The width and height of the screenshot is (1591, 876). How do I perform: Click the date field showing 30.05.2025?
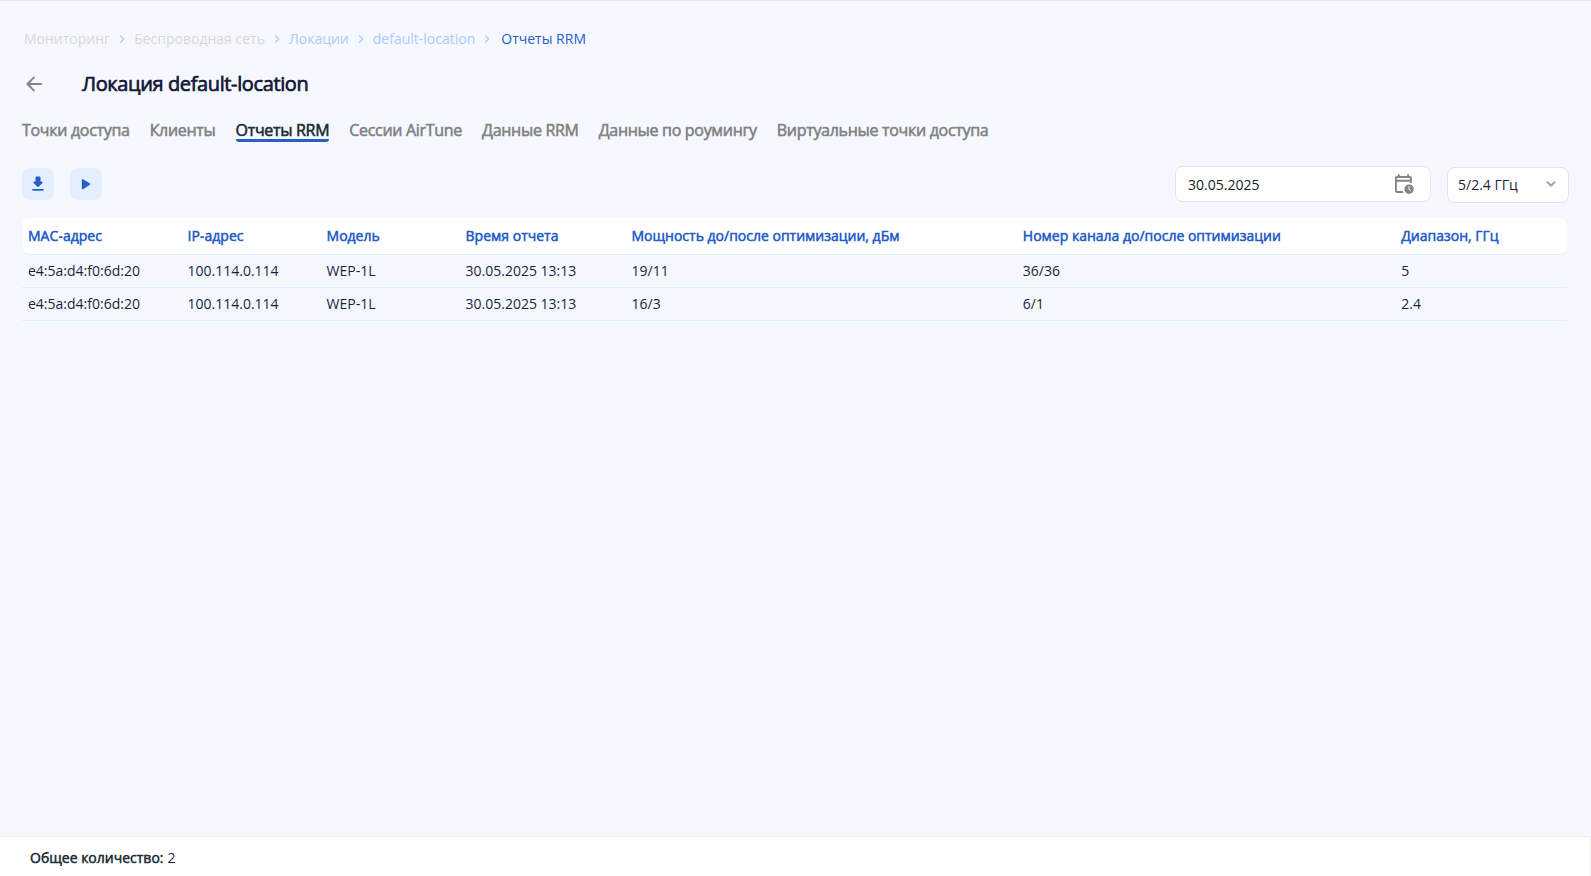point(1280,185)
